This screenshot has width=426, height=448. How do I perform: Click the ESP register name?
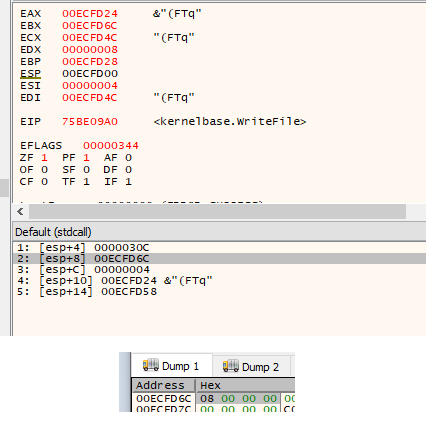pyautogui.click(x=30, y=74)
